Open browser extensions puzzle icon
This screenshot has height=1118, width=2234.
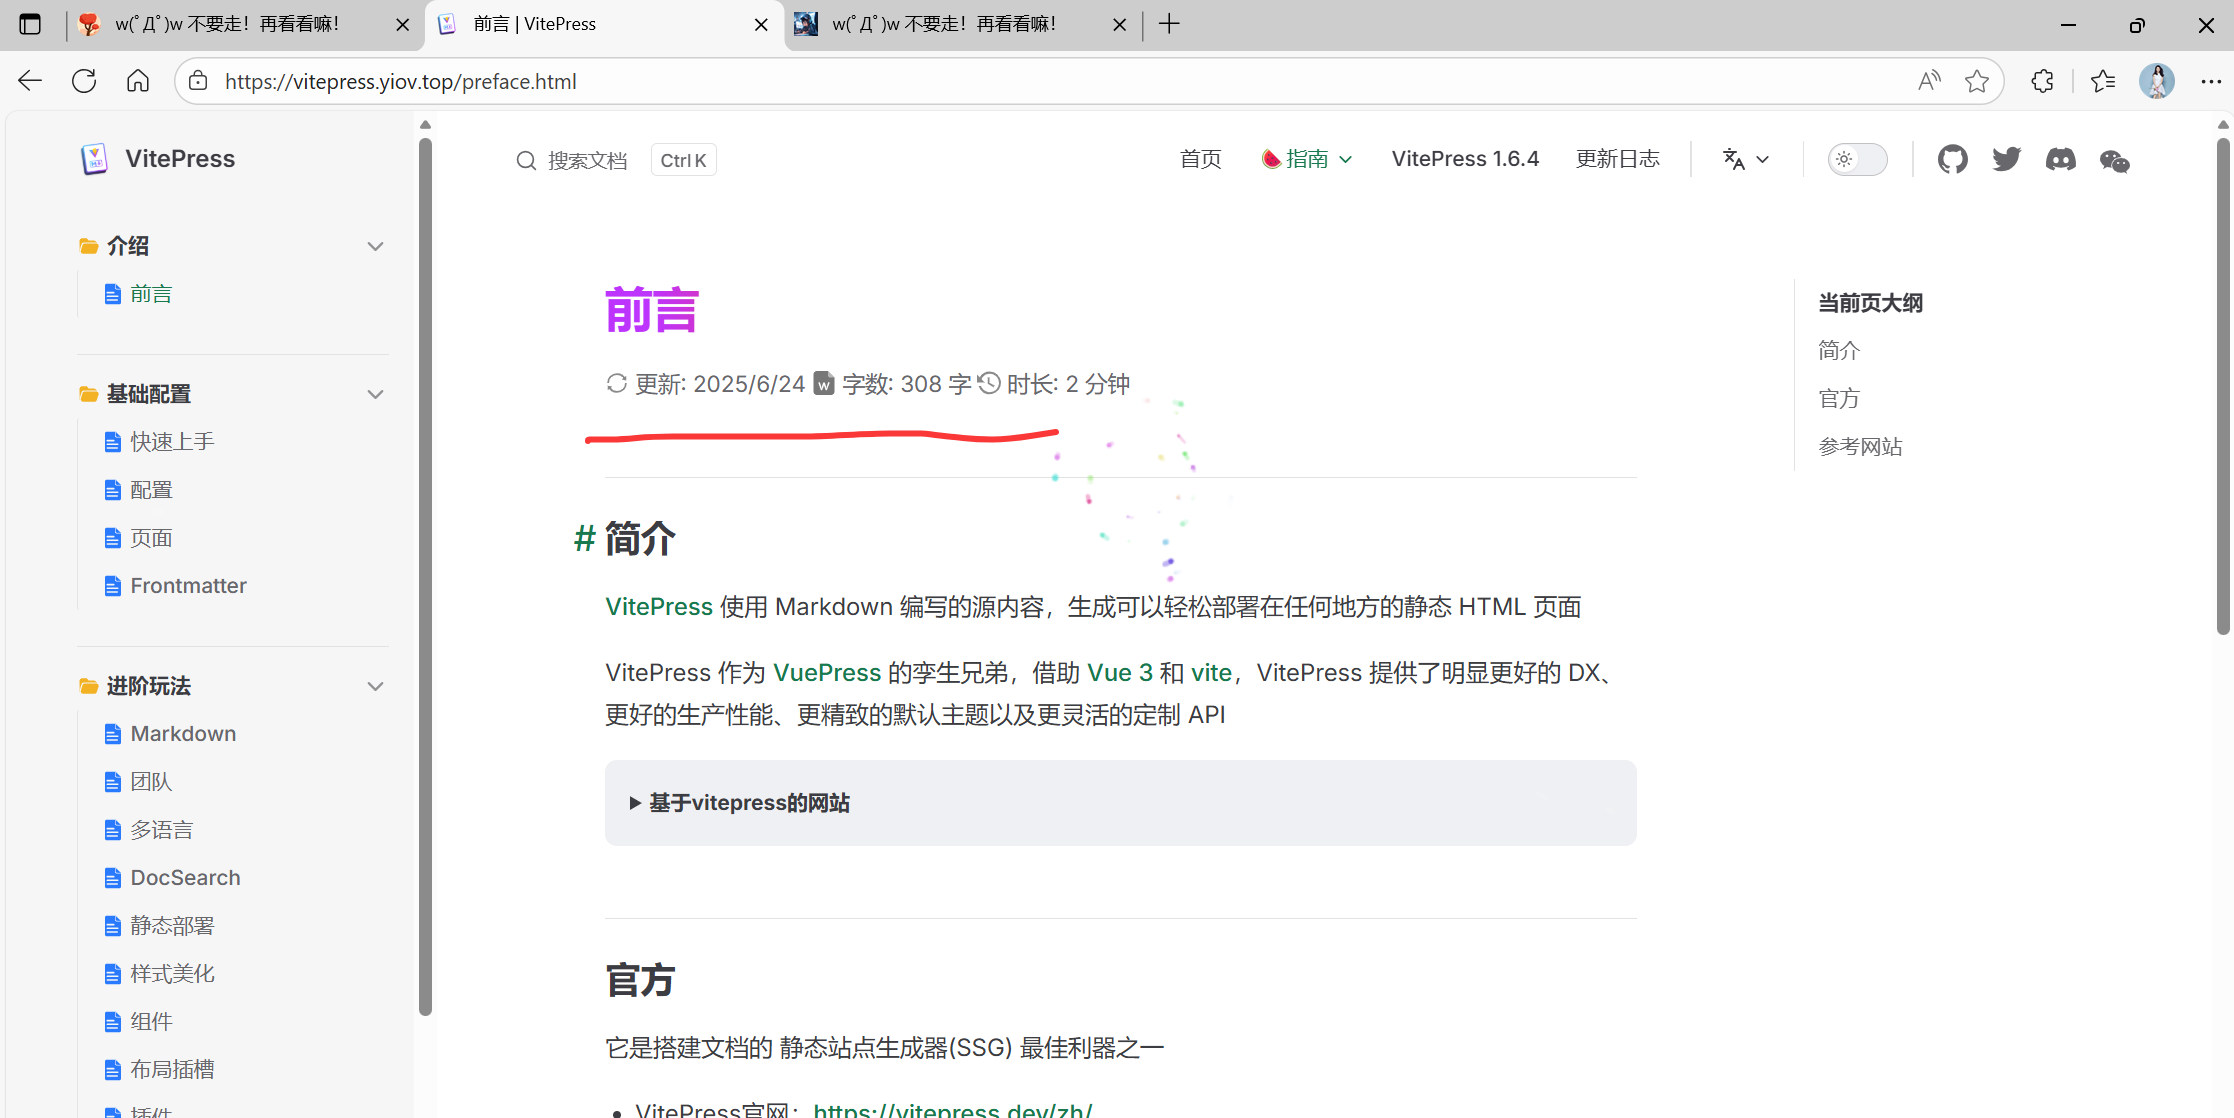coord(2042,81)
